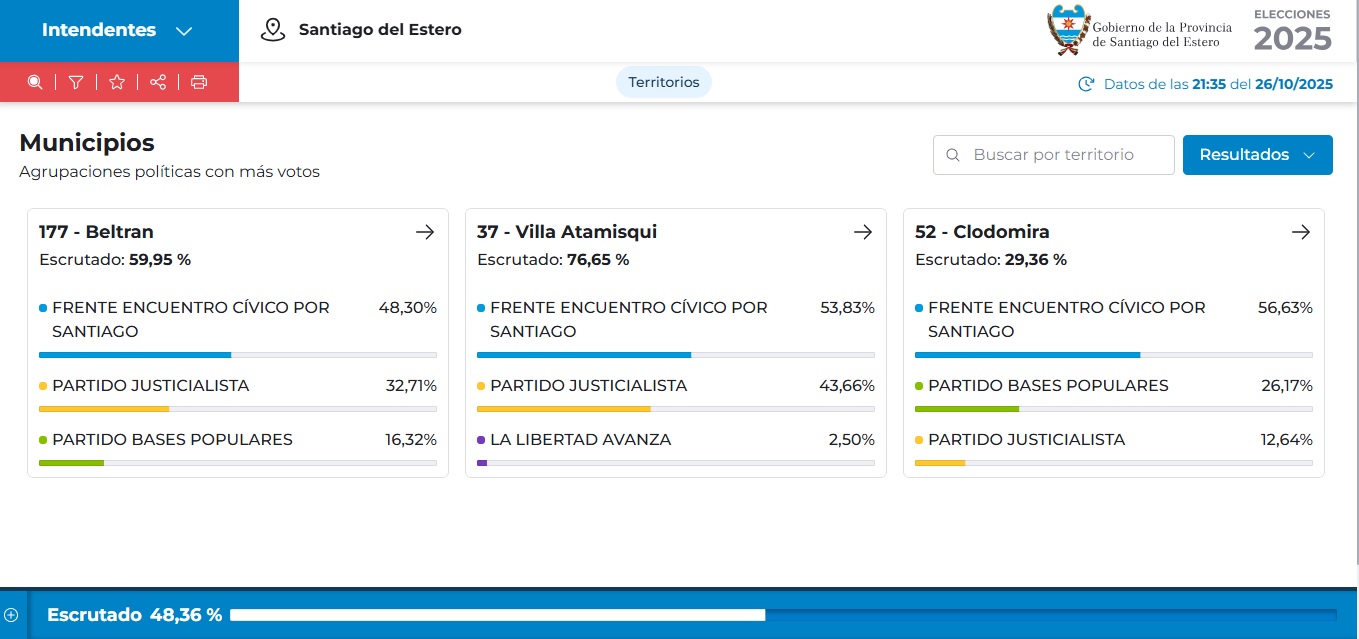1359x639 pixels.
Task: Click the favorites star icon
Action: click(x=117, y=82)
